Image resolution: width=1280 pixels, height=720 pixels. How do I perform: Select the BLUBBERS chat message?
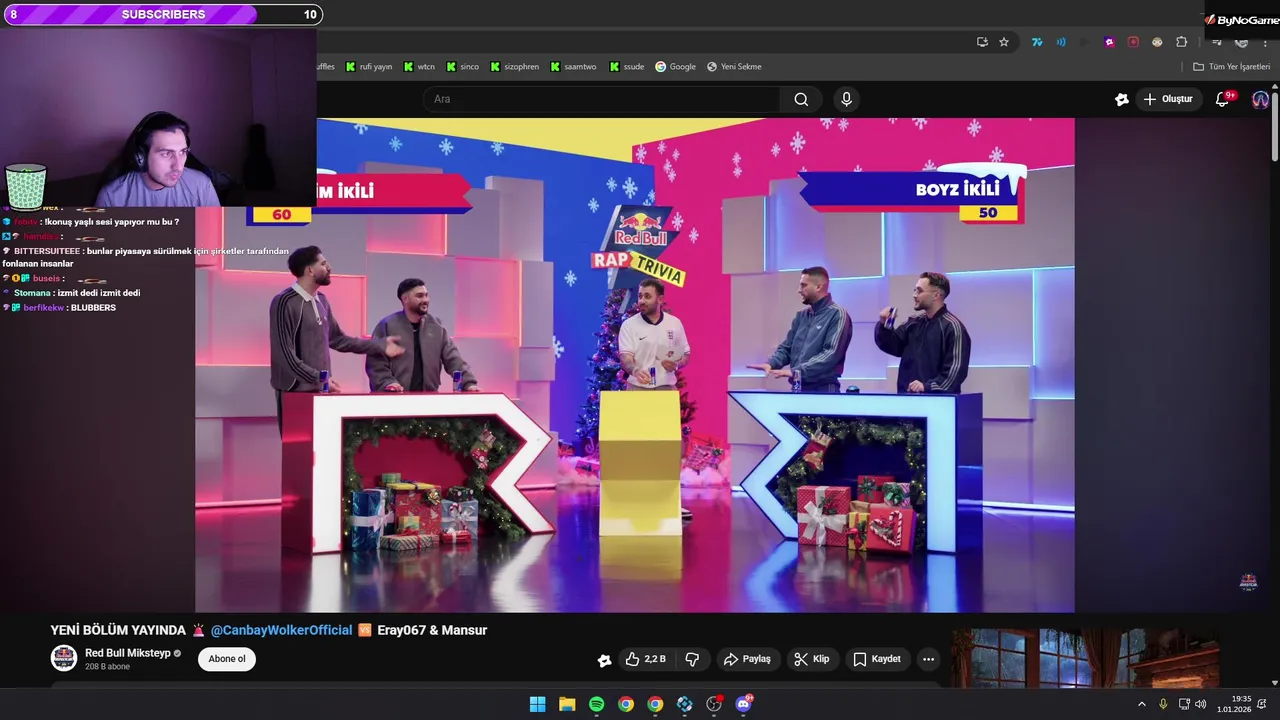[60, 308]
